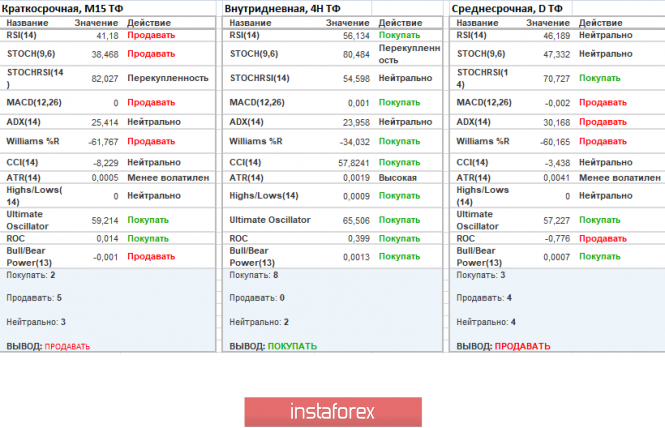Click the instaforex logo banner

(x=331, y=411)
